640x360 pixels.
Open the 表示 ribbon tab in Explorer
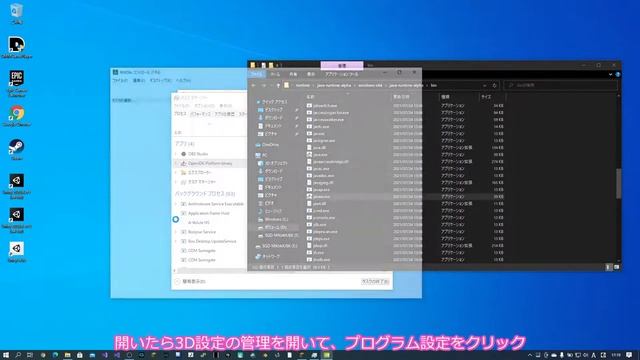point(311,74)
